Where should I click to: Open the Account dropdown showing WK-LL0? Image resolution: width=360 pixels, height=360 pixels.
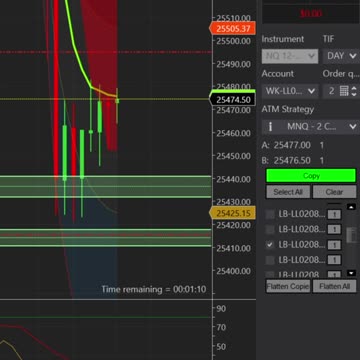[290, 91]
